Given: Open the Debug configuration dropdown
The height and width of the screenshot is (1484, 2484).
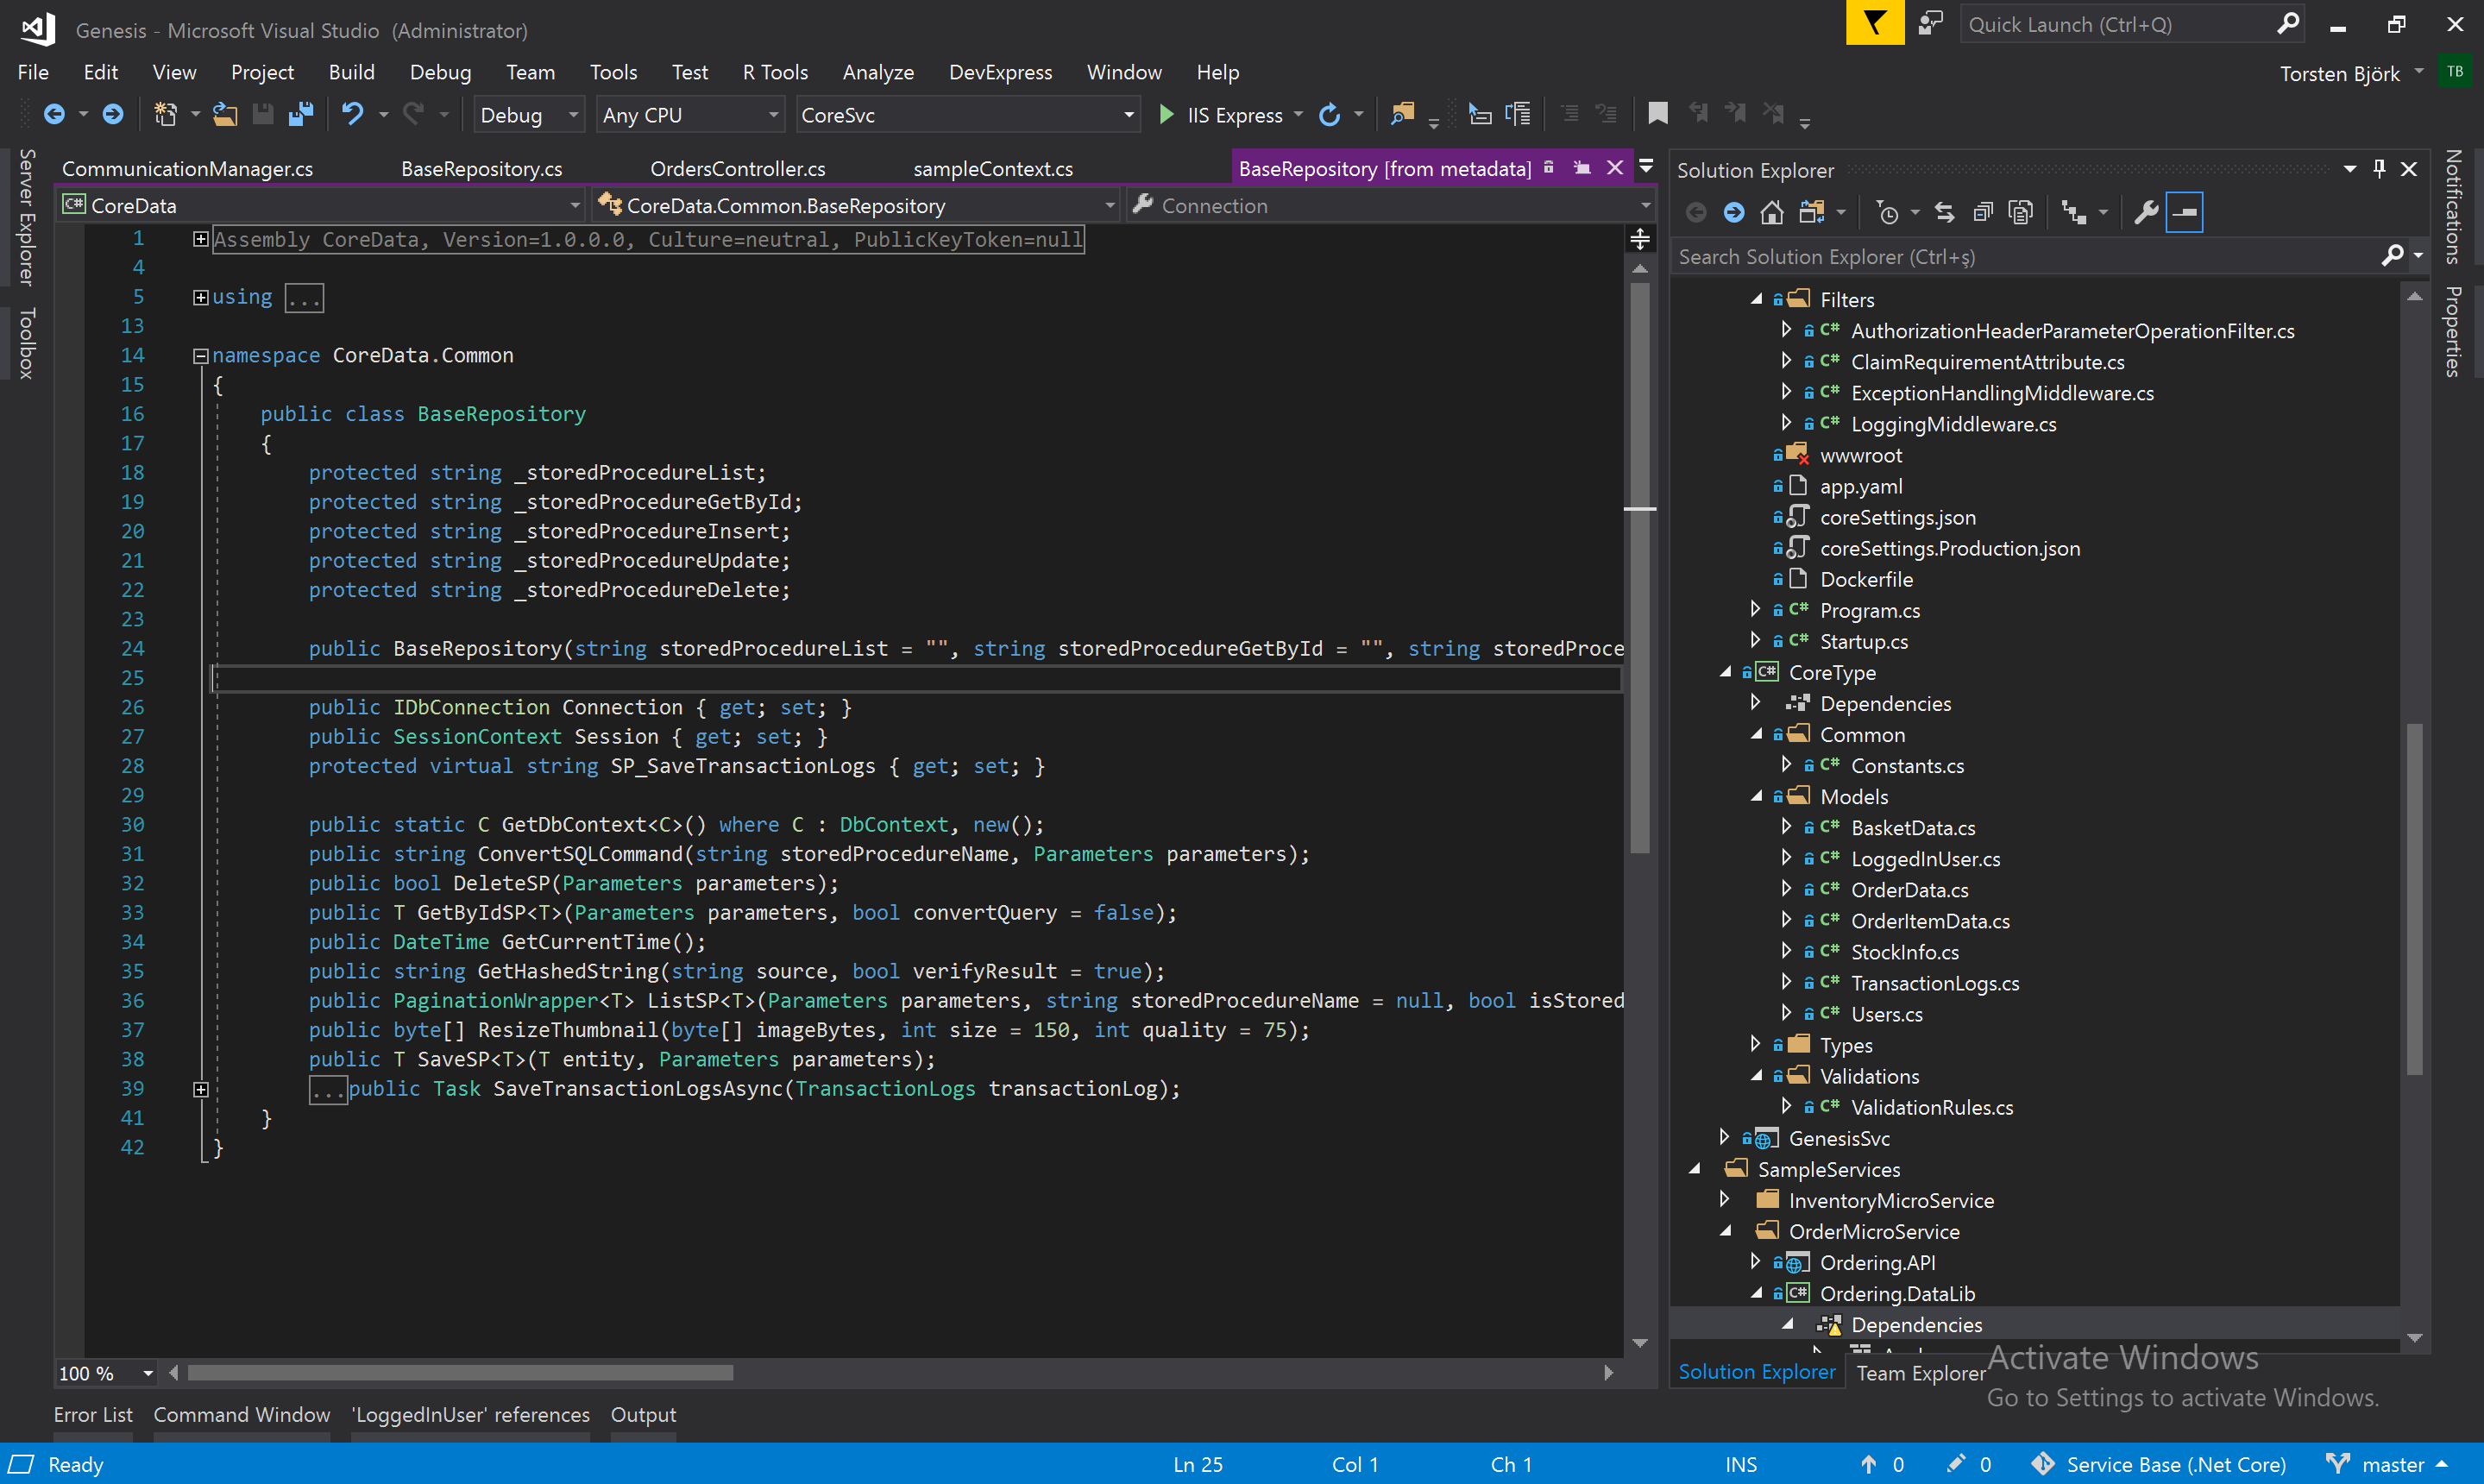Looking at the screenshot, I should click(x=528, y=115).
